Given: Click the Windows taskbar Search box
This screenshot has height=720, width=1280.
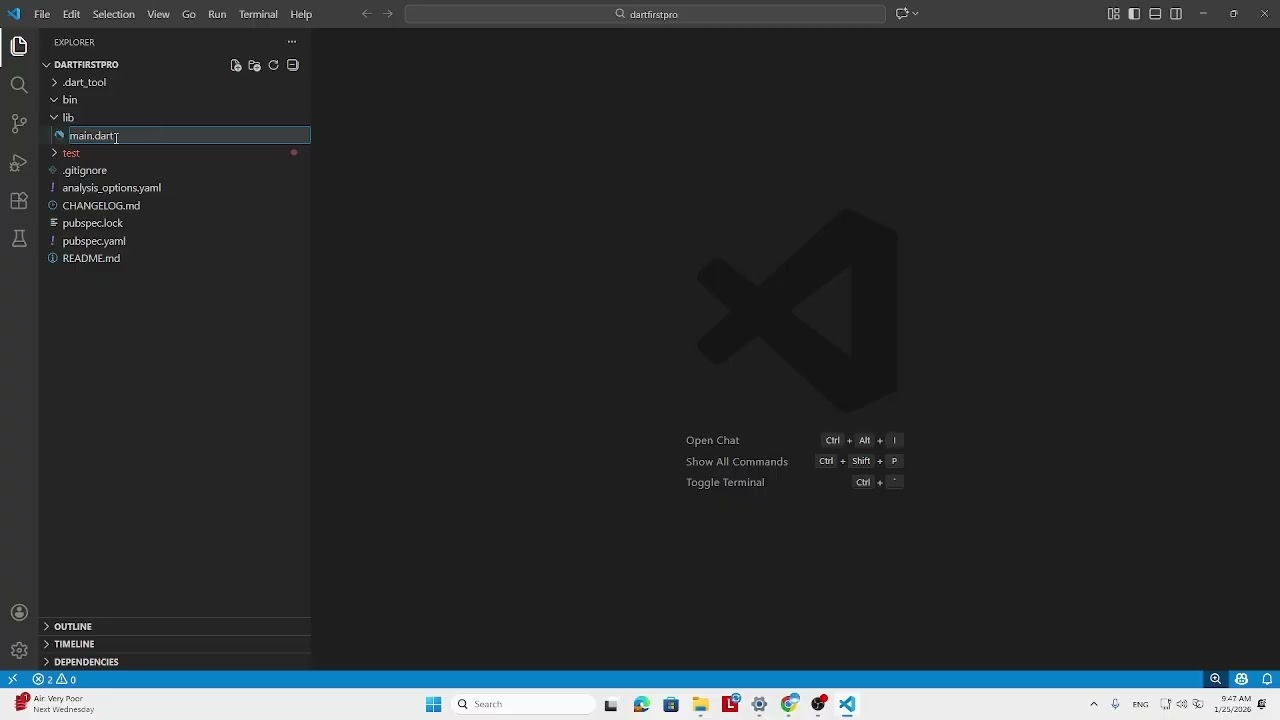Looking at the screenshot, I should point(521,704).
